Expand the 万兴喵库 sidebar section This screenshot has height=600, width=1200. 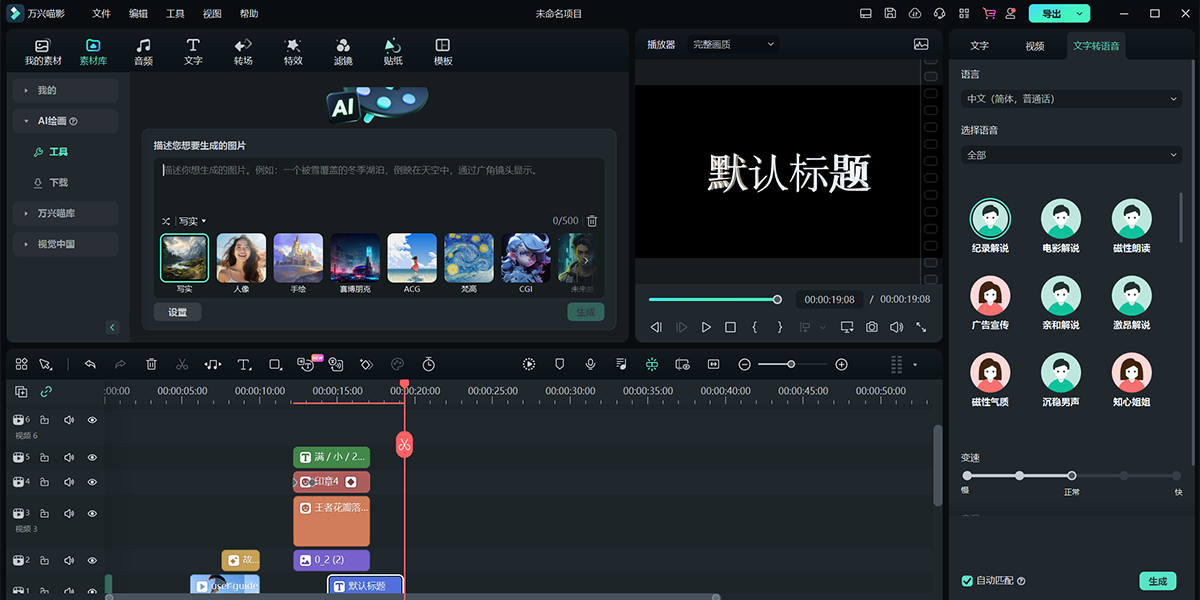[66, 213]
